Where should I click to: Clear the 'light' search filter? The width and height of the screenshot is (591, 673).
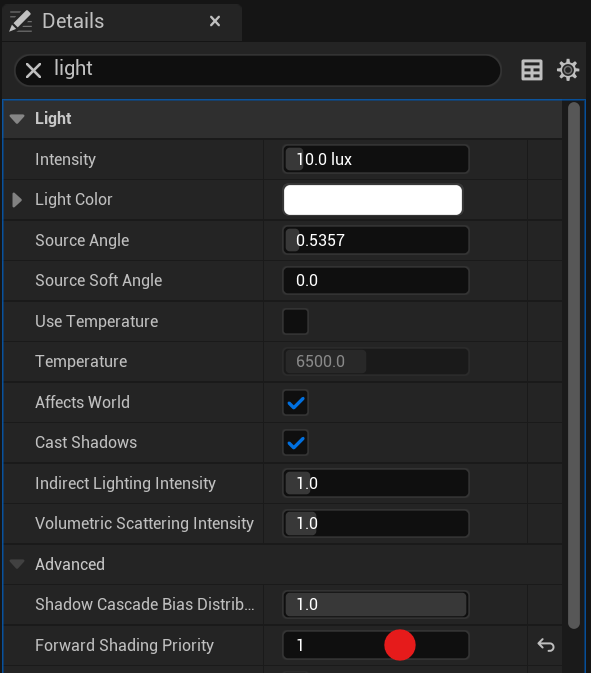pyautogui.click(x=33, y=70)
